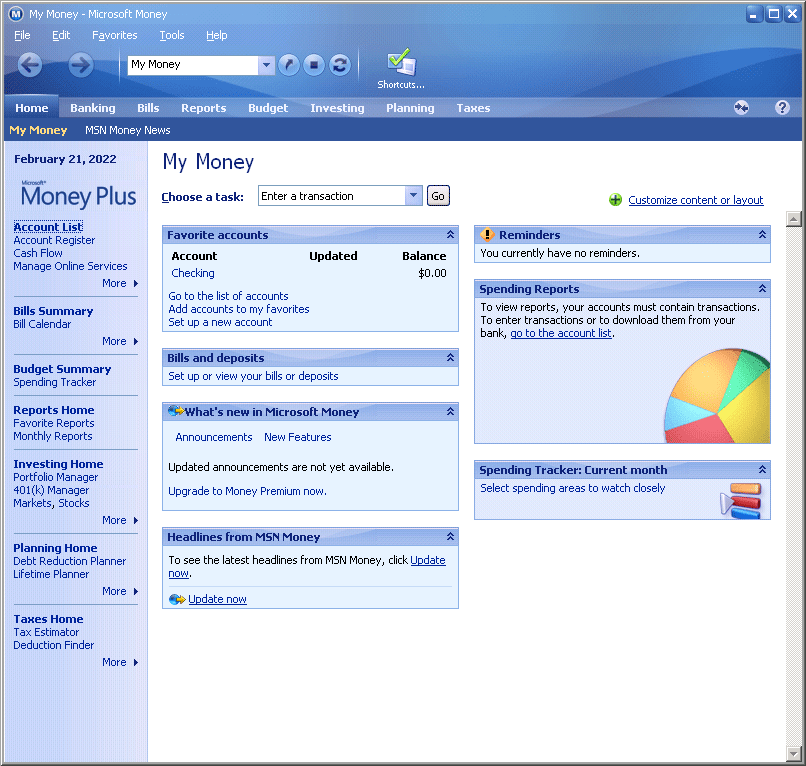
Task: Open the Choose a task dropdown
Action: [413, 196]
